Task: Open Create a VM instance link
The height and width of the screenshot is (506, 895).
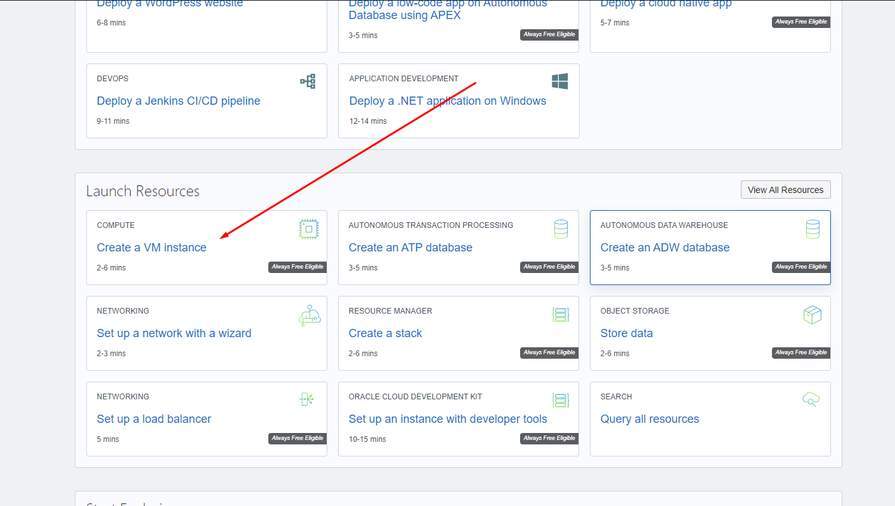Action: pyautogui.click(x=151, y=248)
